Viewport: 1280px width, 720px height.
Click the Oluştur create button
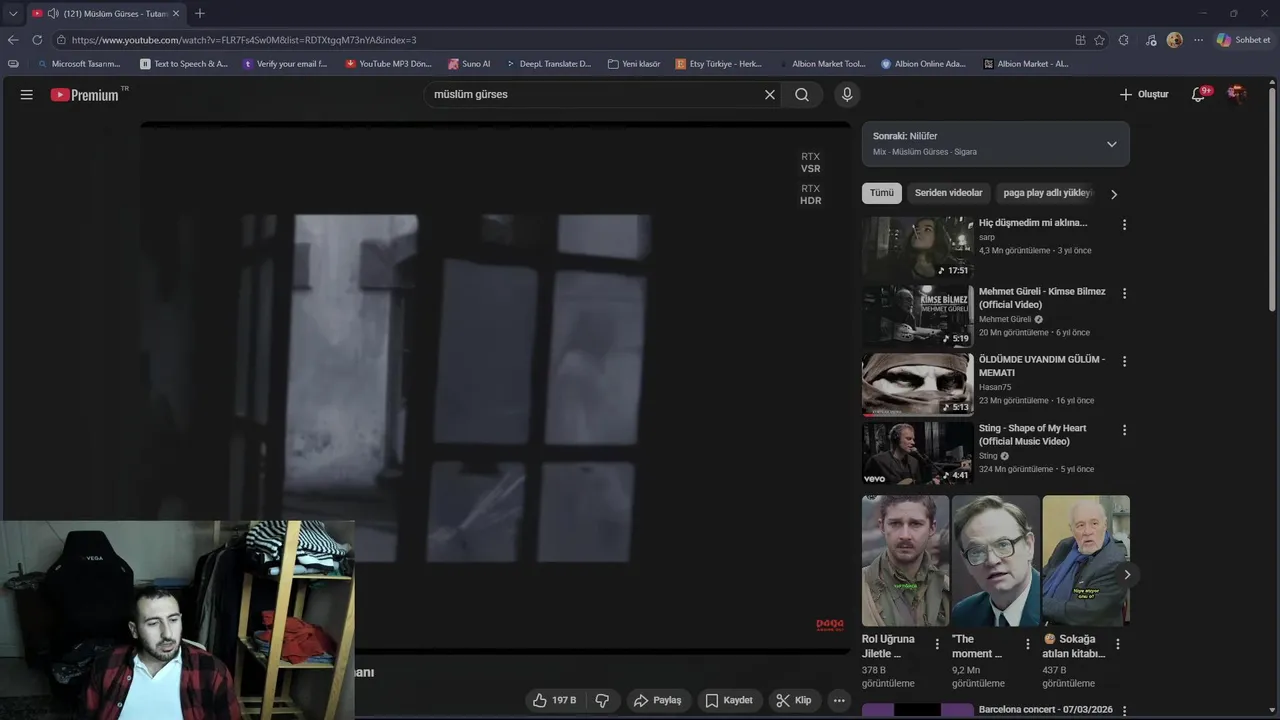[x=1144, y=94]
